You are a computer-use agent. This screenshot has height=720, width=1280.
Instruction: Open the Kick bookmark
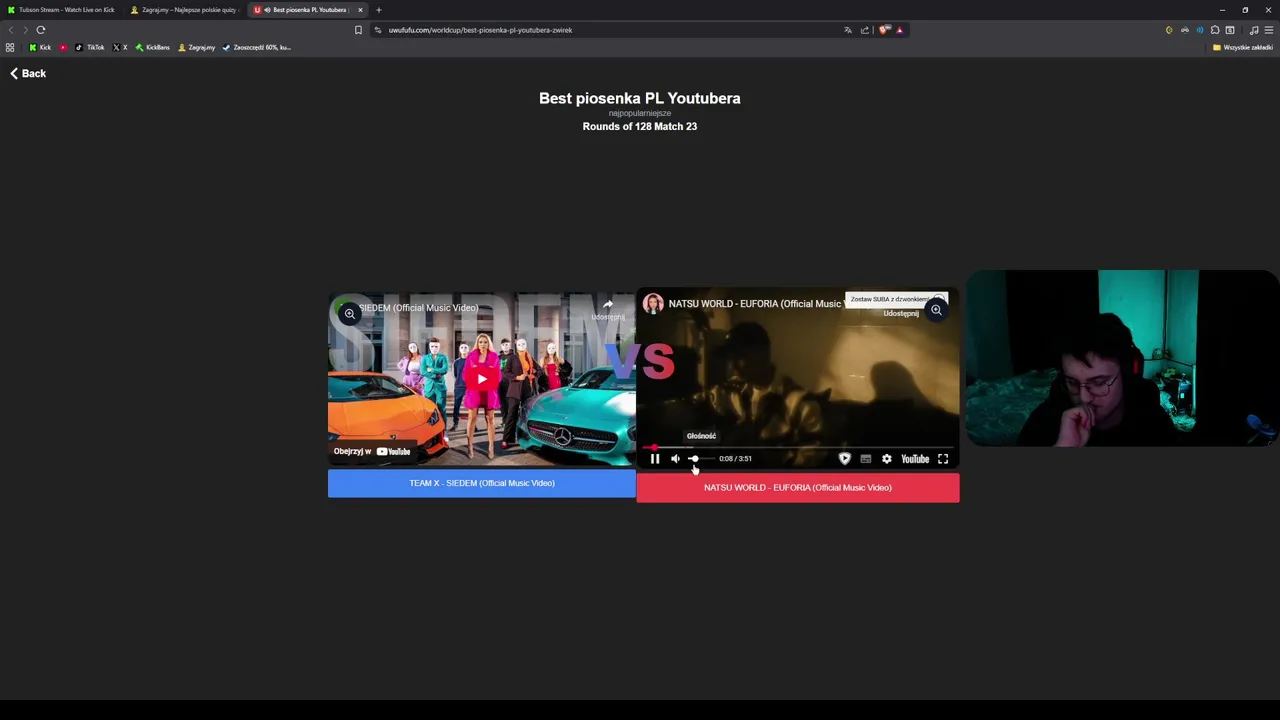(x=40, y=47)
